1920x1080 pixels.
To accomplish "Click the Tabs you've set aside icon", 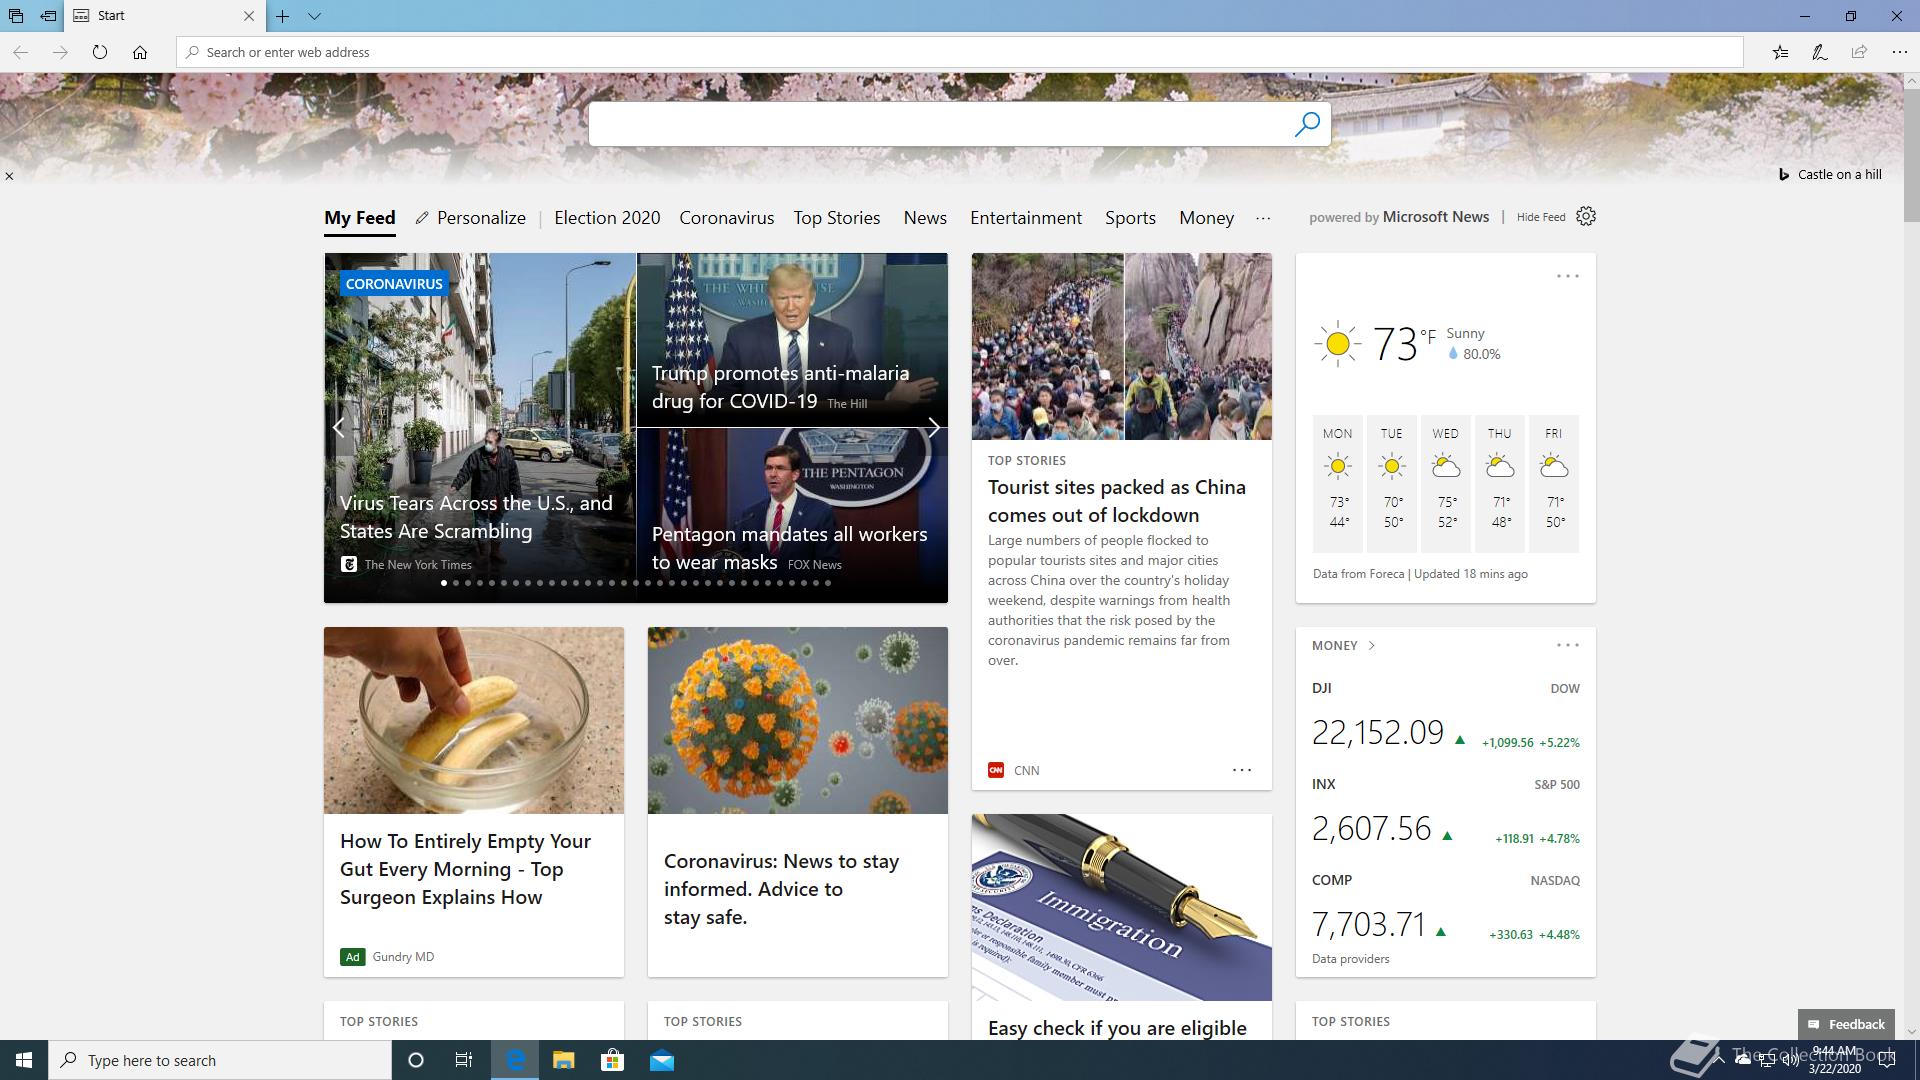I will tap(16, 16).
